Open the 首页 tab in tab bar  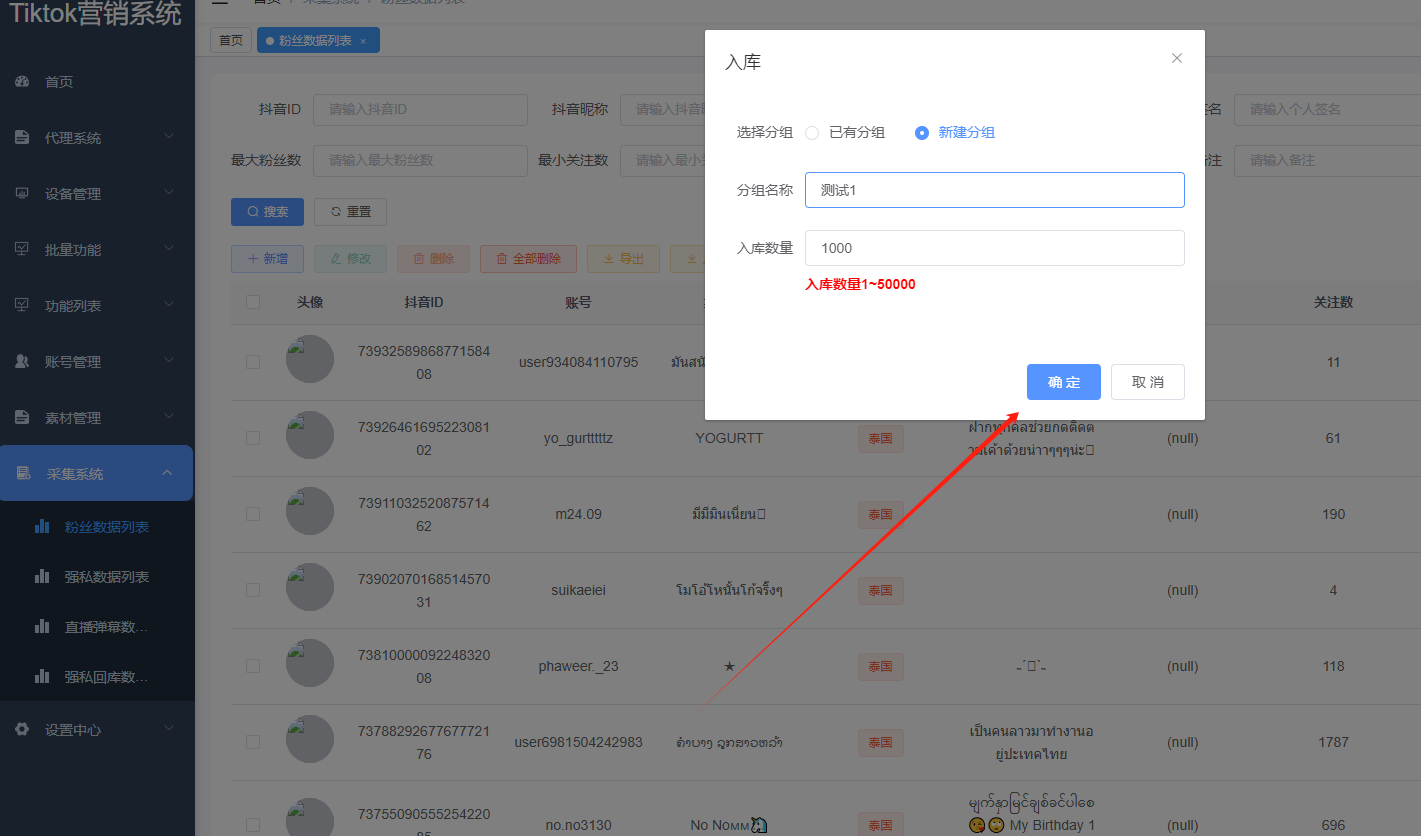tap(231, 40)
